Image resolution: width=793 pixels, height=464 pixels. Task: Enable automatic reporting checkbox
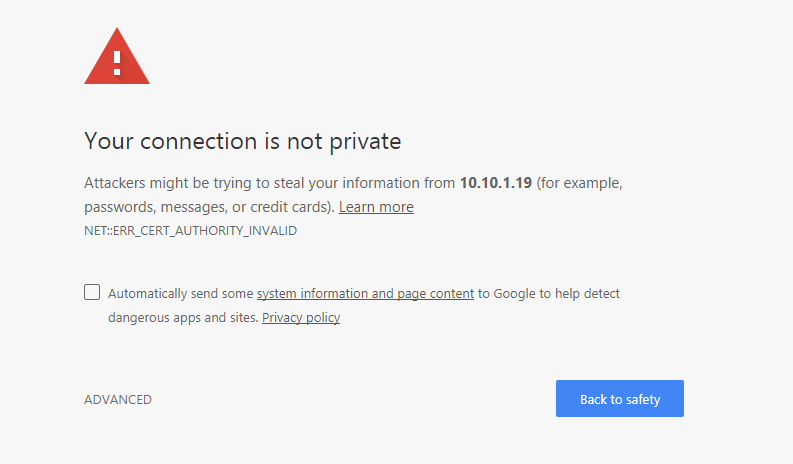92,292
